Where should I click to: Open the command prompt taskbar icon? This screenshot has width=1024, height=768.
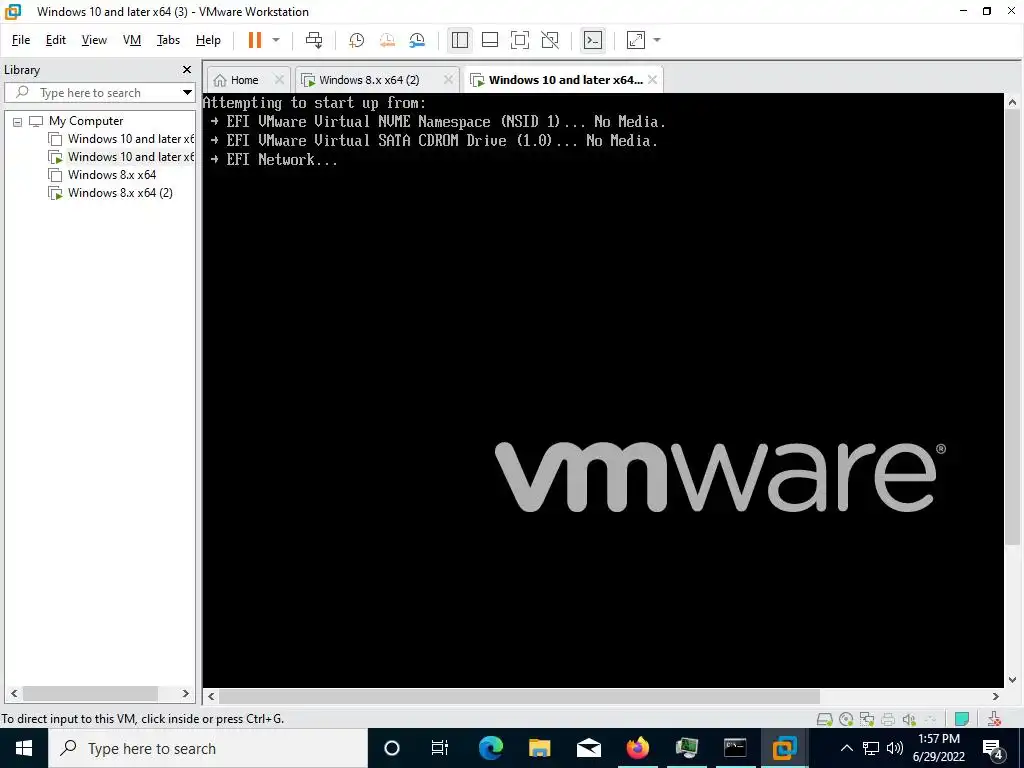click(735, 748)
